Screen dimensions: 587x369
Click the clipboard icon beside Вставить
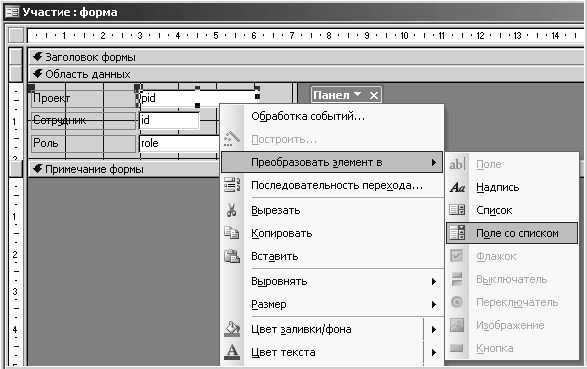pos(232,256)
